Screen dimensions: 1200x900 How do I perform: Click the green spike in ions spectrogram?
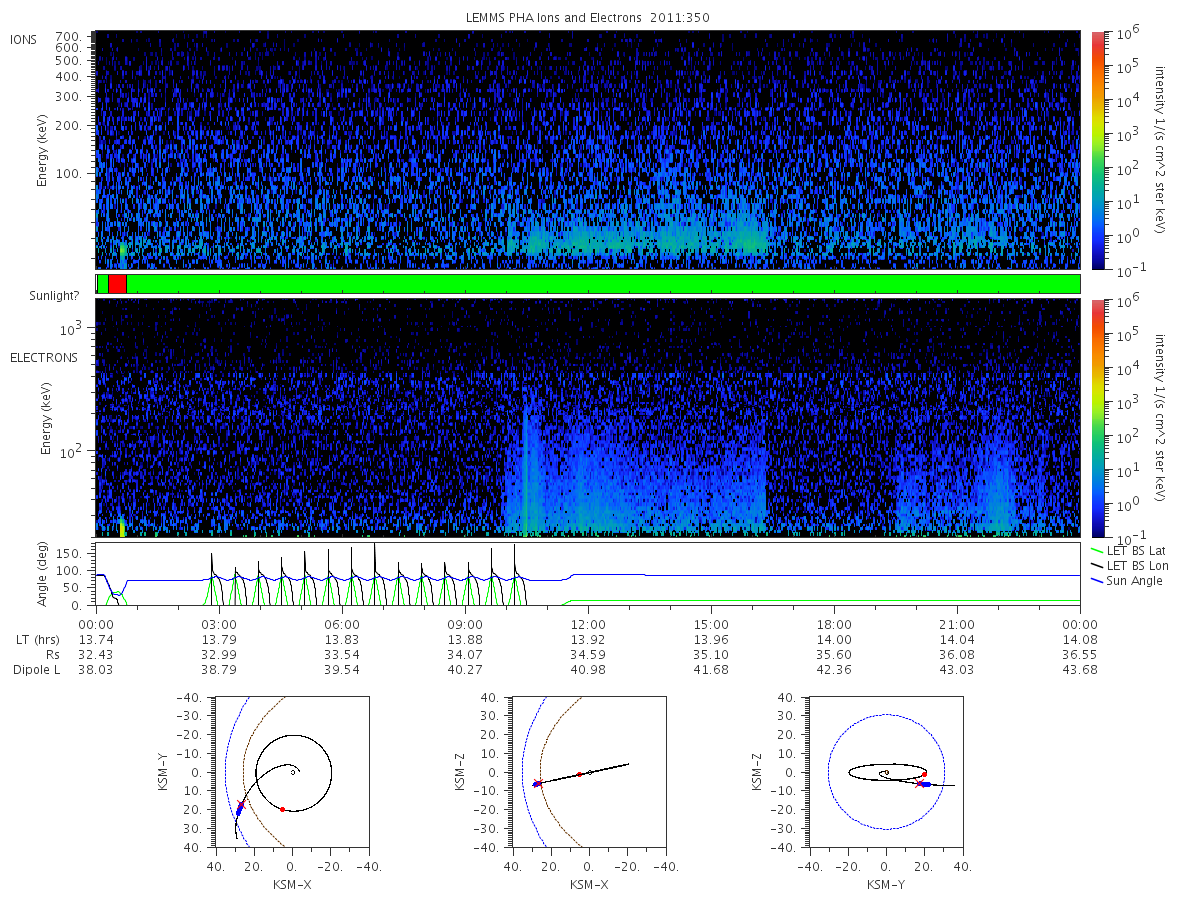[123, 252]
